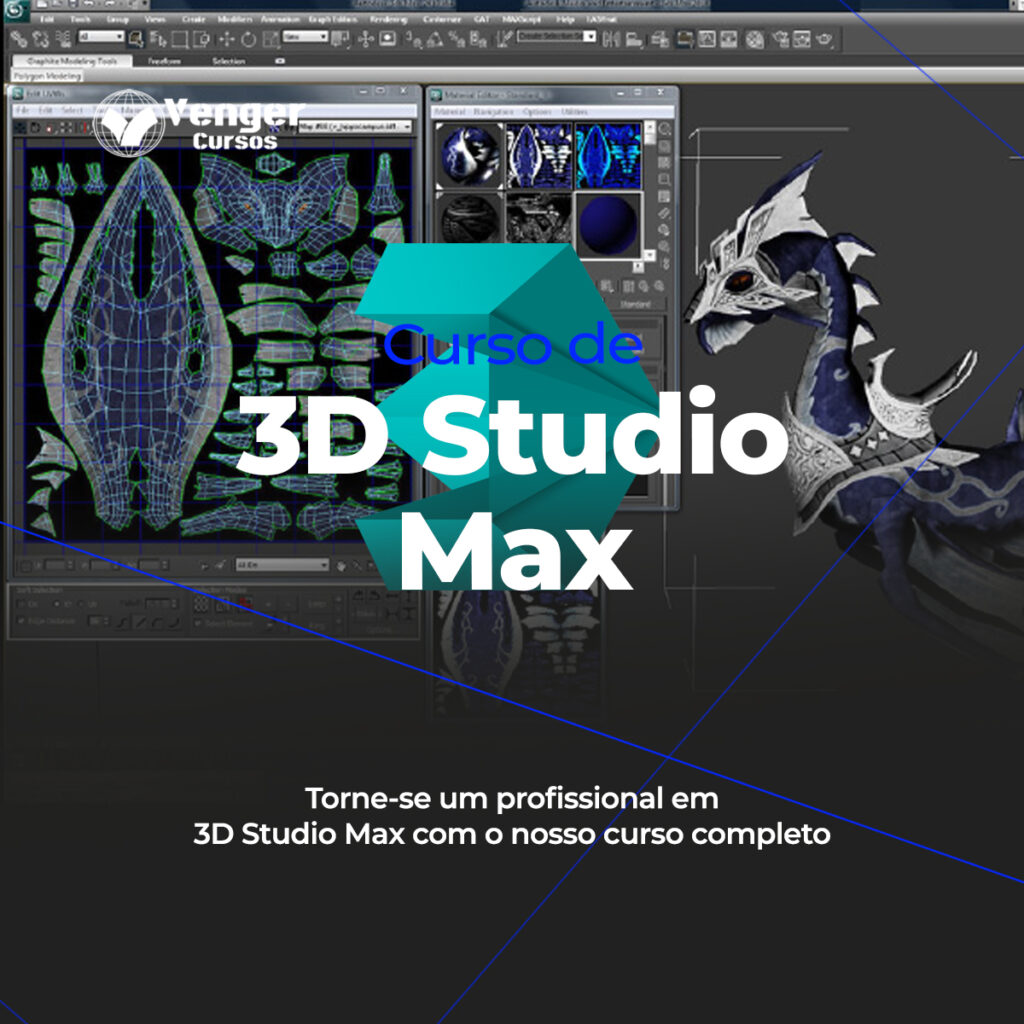Open the Navigation menu in Material Editor
1024x1024 pixels.
click(493, 112)
